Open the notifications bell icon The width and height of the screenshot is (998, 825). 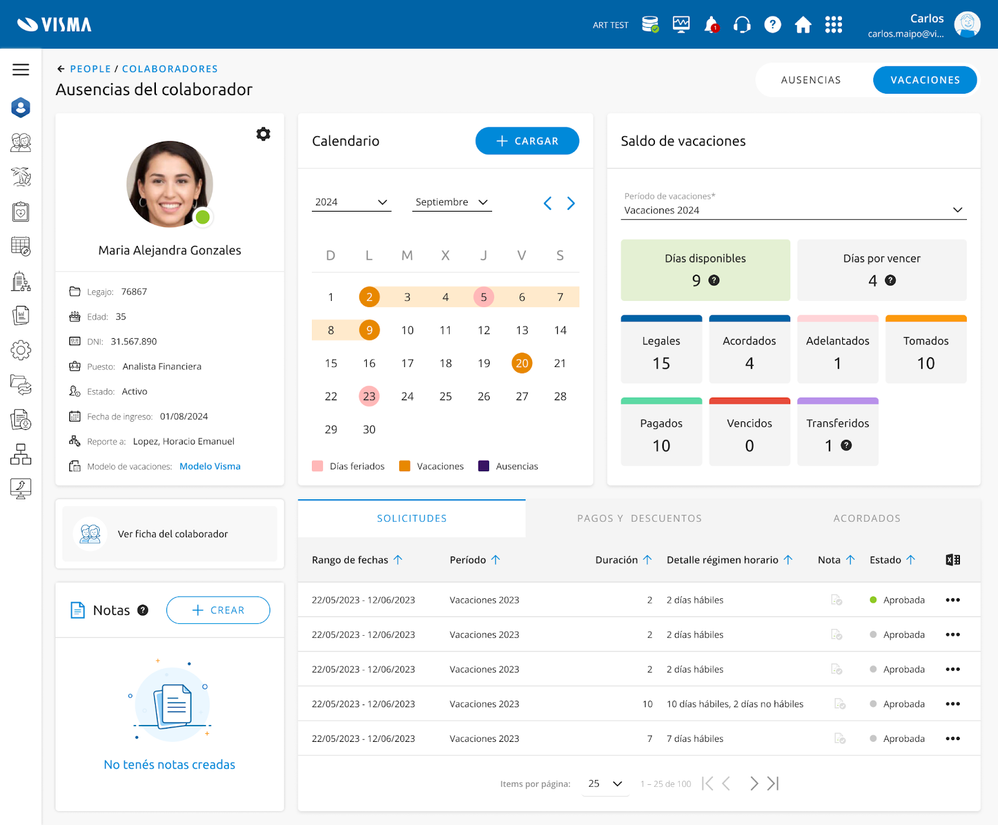[x=711, y=25]
